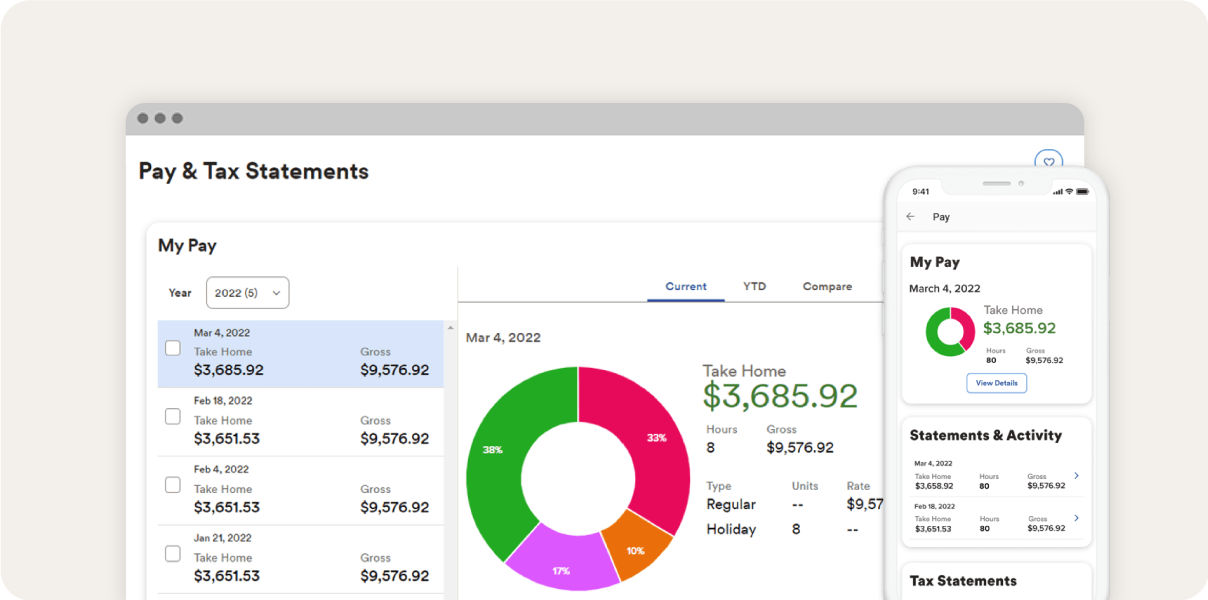Check the checkbox for the Mar 4, 2022 statement
Image resolution: width=1208 pixels, height=600 pixels.
[172, 347]
